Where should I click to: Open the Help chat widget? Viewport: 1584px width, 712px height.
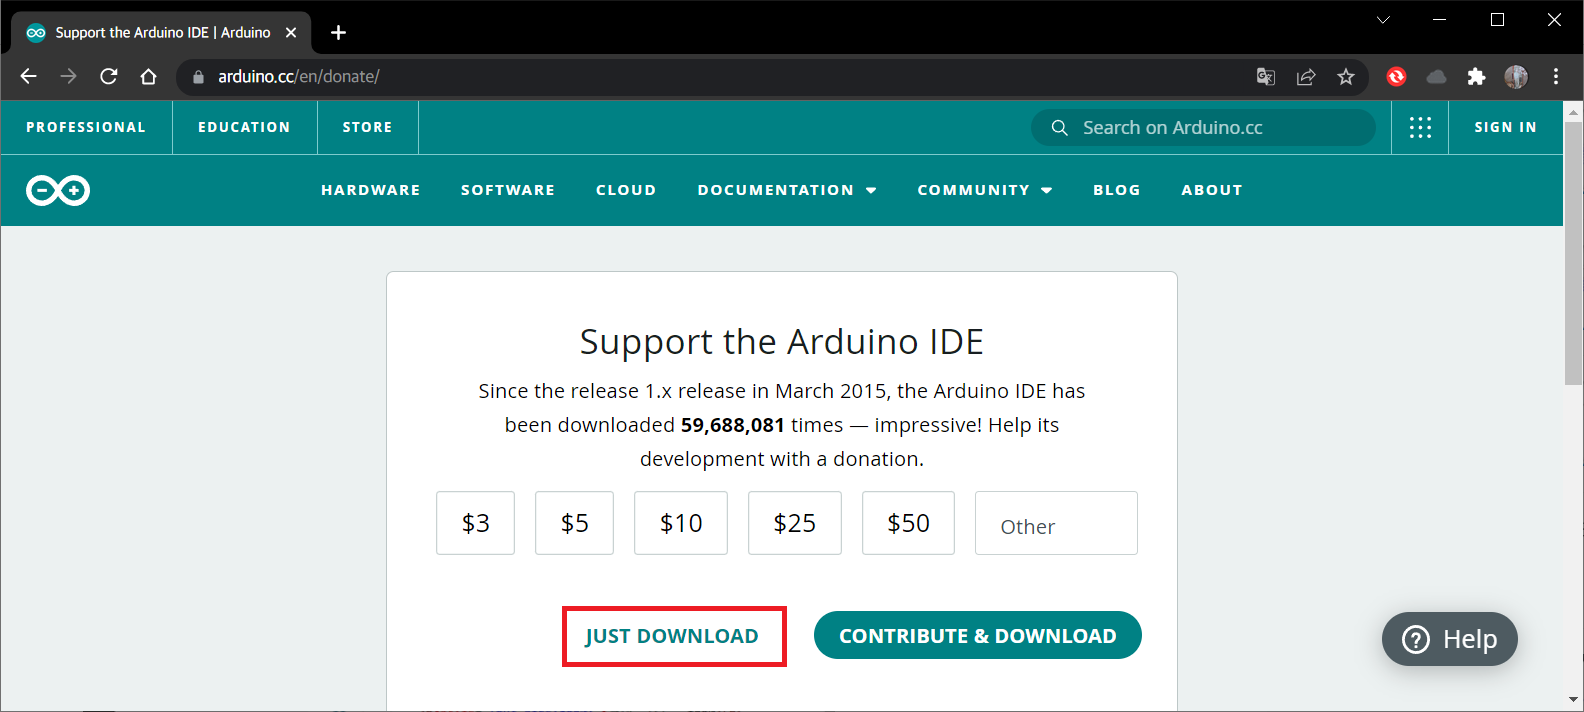[1450, 639]
